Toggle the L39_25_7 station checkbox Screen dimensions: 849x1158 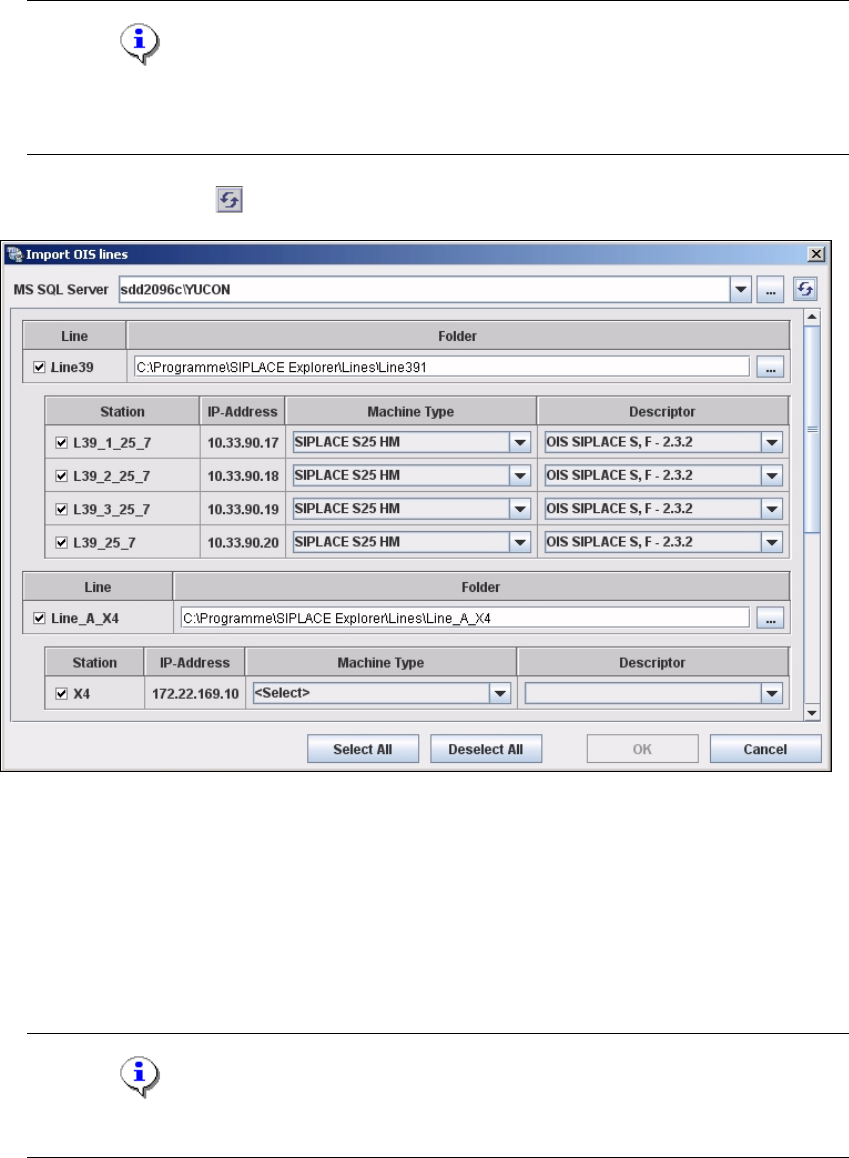click(62, 542)
